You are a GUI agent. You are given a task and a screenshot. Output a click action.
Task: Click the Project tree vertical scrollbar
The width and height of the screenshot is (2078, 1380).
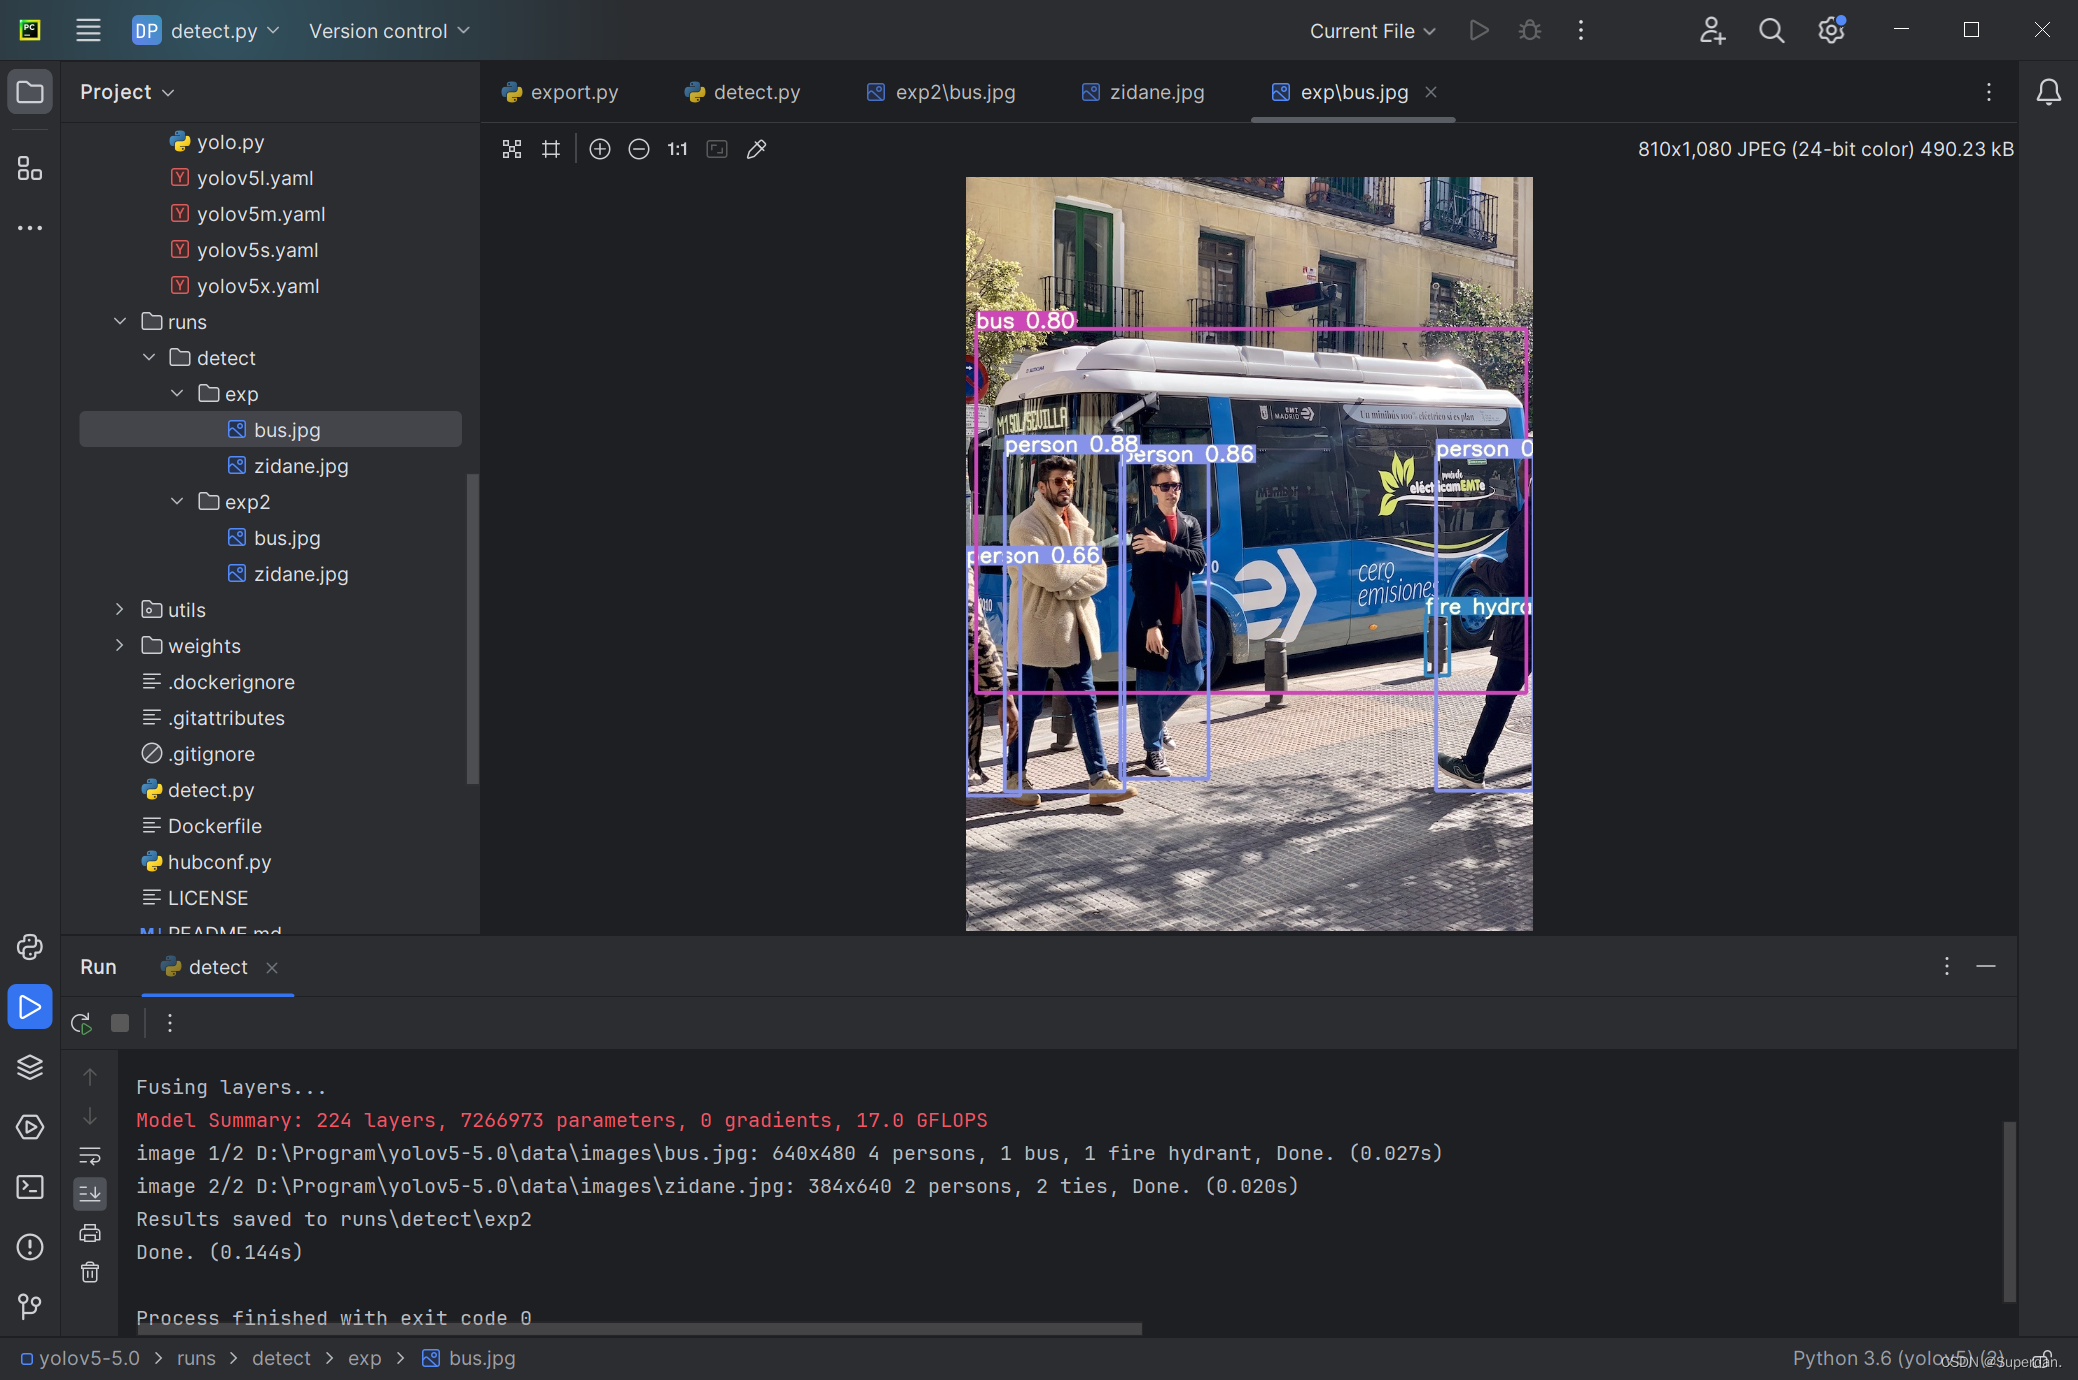coord(472,628)
